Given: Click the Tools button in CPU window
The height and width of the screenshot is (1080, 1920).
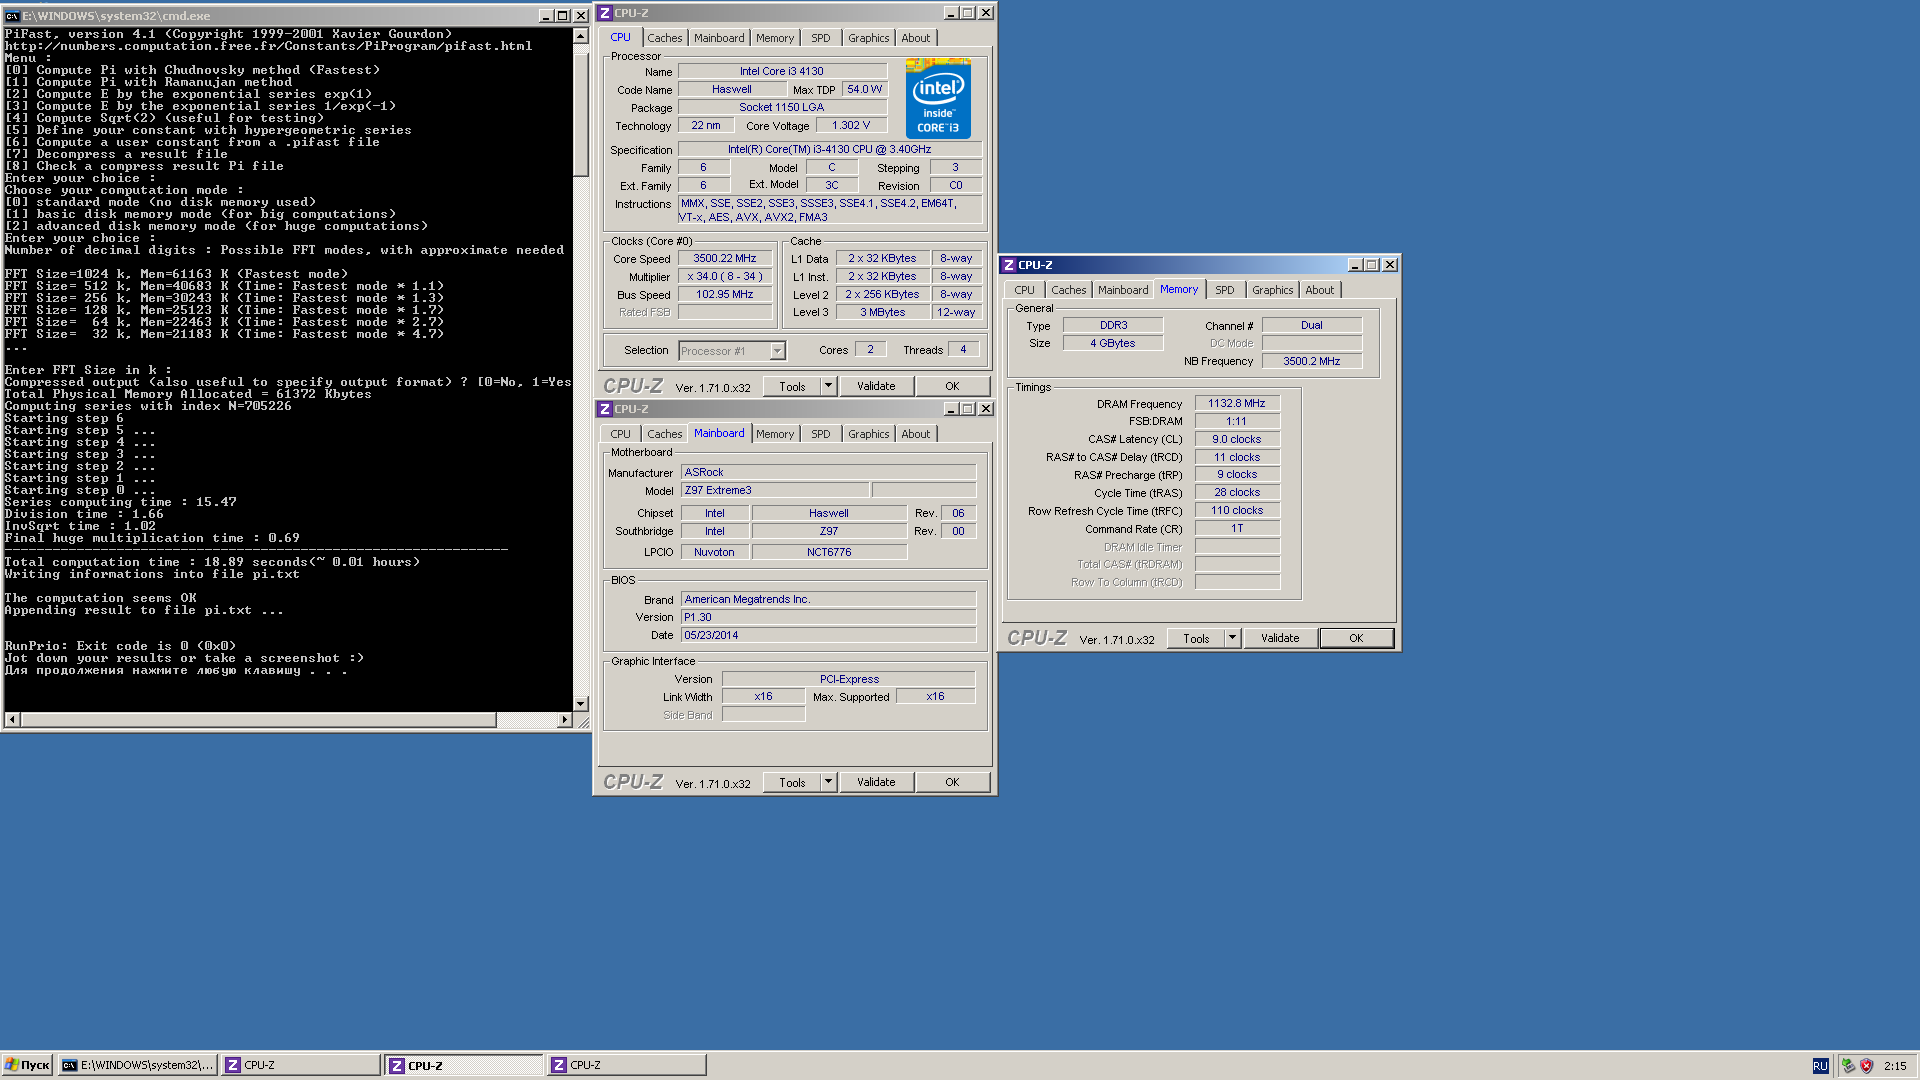Looking at the screenshot, I should (x=792, y=386).
